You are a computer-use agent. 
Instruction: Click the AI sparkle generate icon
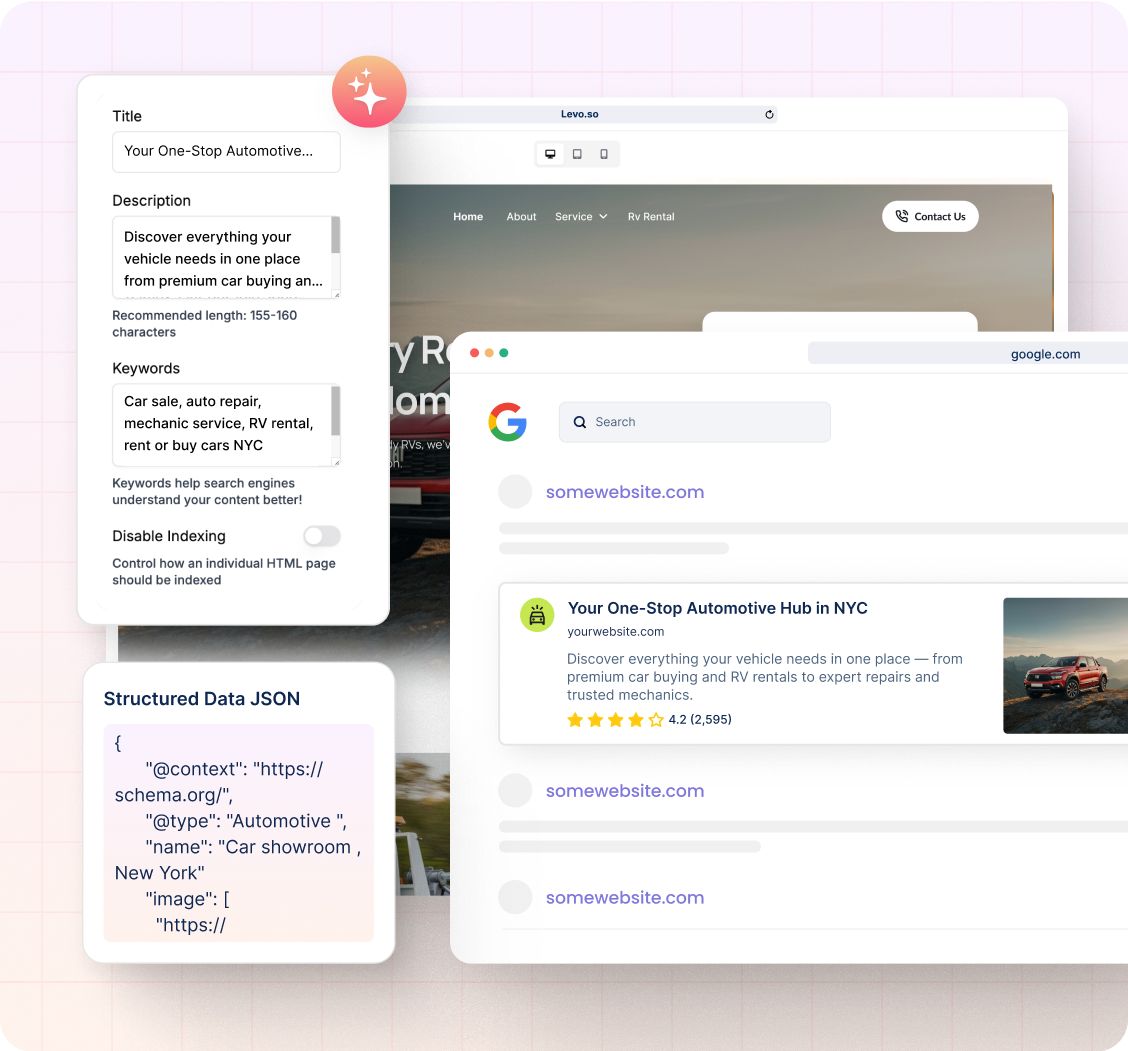pos(369,92)
